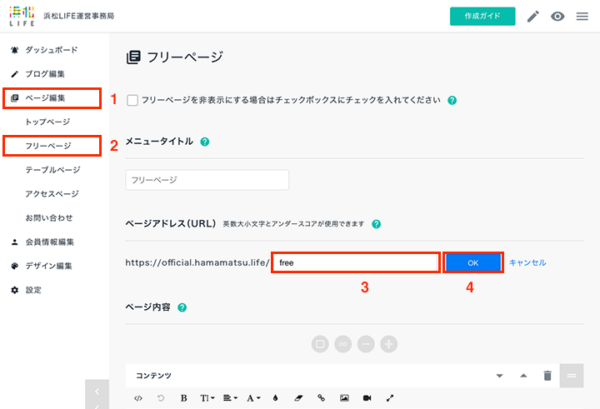Image resolution: width=600 pixels, height=409 pixels.
Task: Toggle the eye preview icon in header
Action: pyautogui.click(x=558, y=16)
